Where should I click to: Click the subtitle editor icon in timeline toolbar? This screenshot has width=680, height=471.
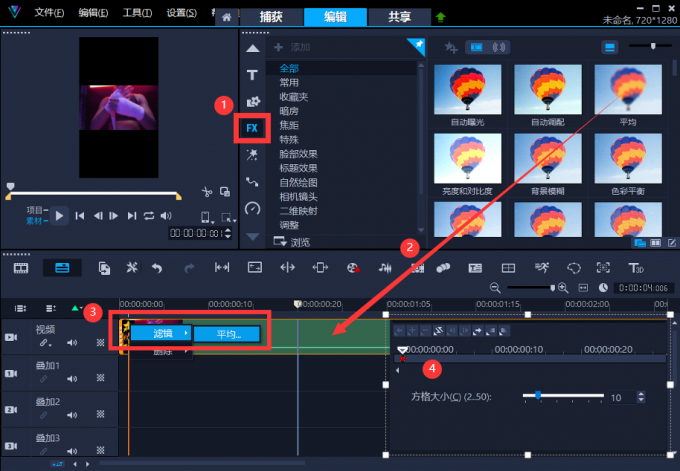[475, 268]
